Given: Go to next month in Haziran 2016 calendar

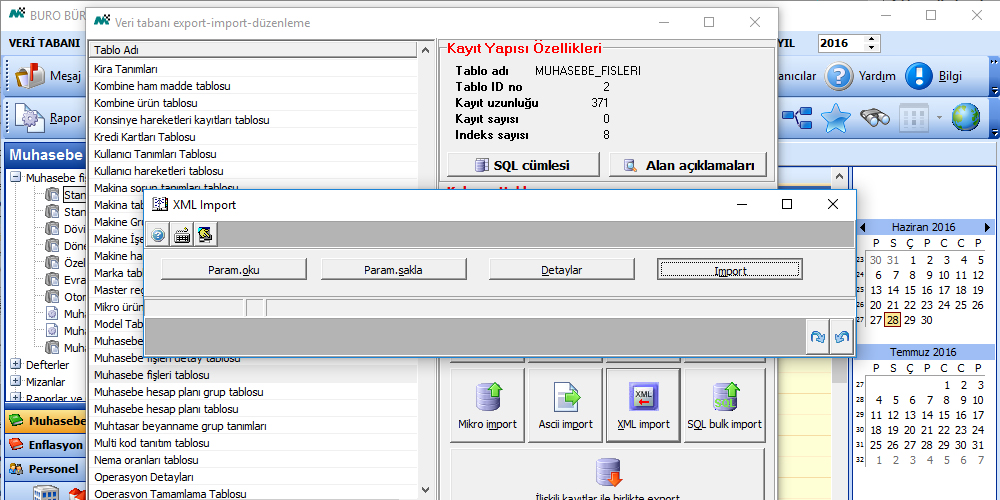Looking at the screenshot, I should tap(987, 228).
